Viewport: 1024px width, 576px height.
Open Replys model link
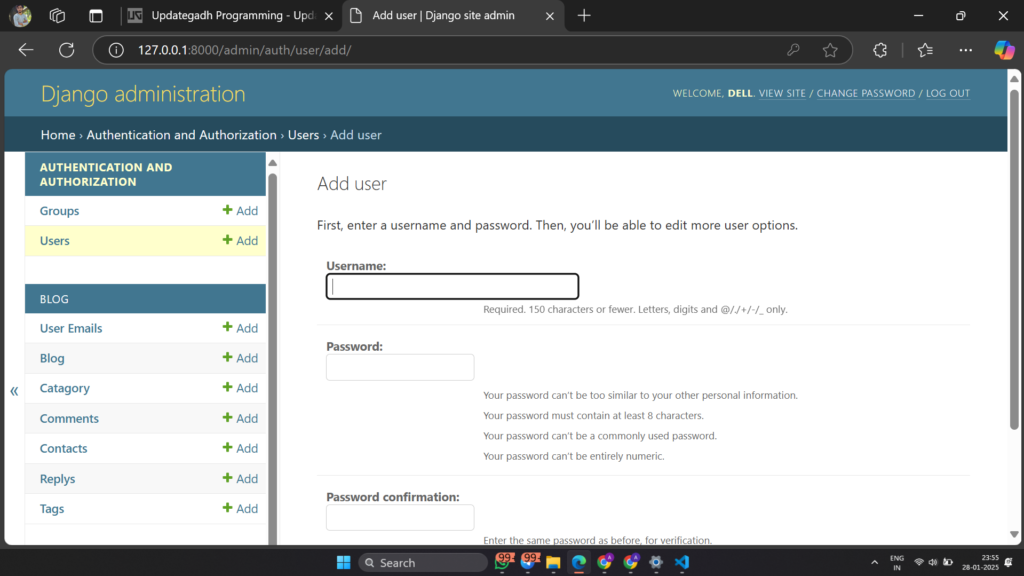(57, 479)
